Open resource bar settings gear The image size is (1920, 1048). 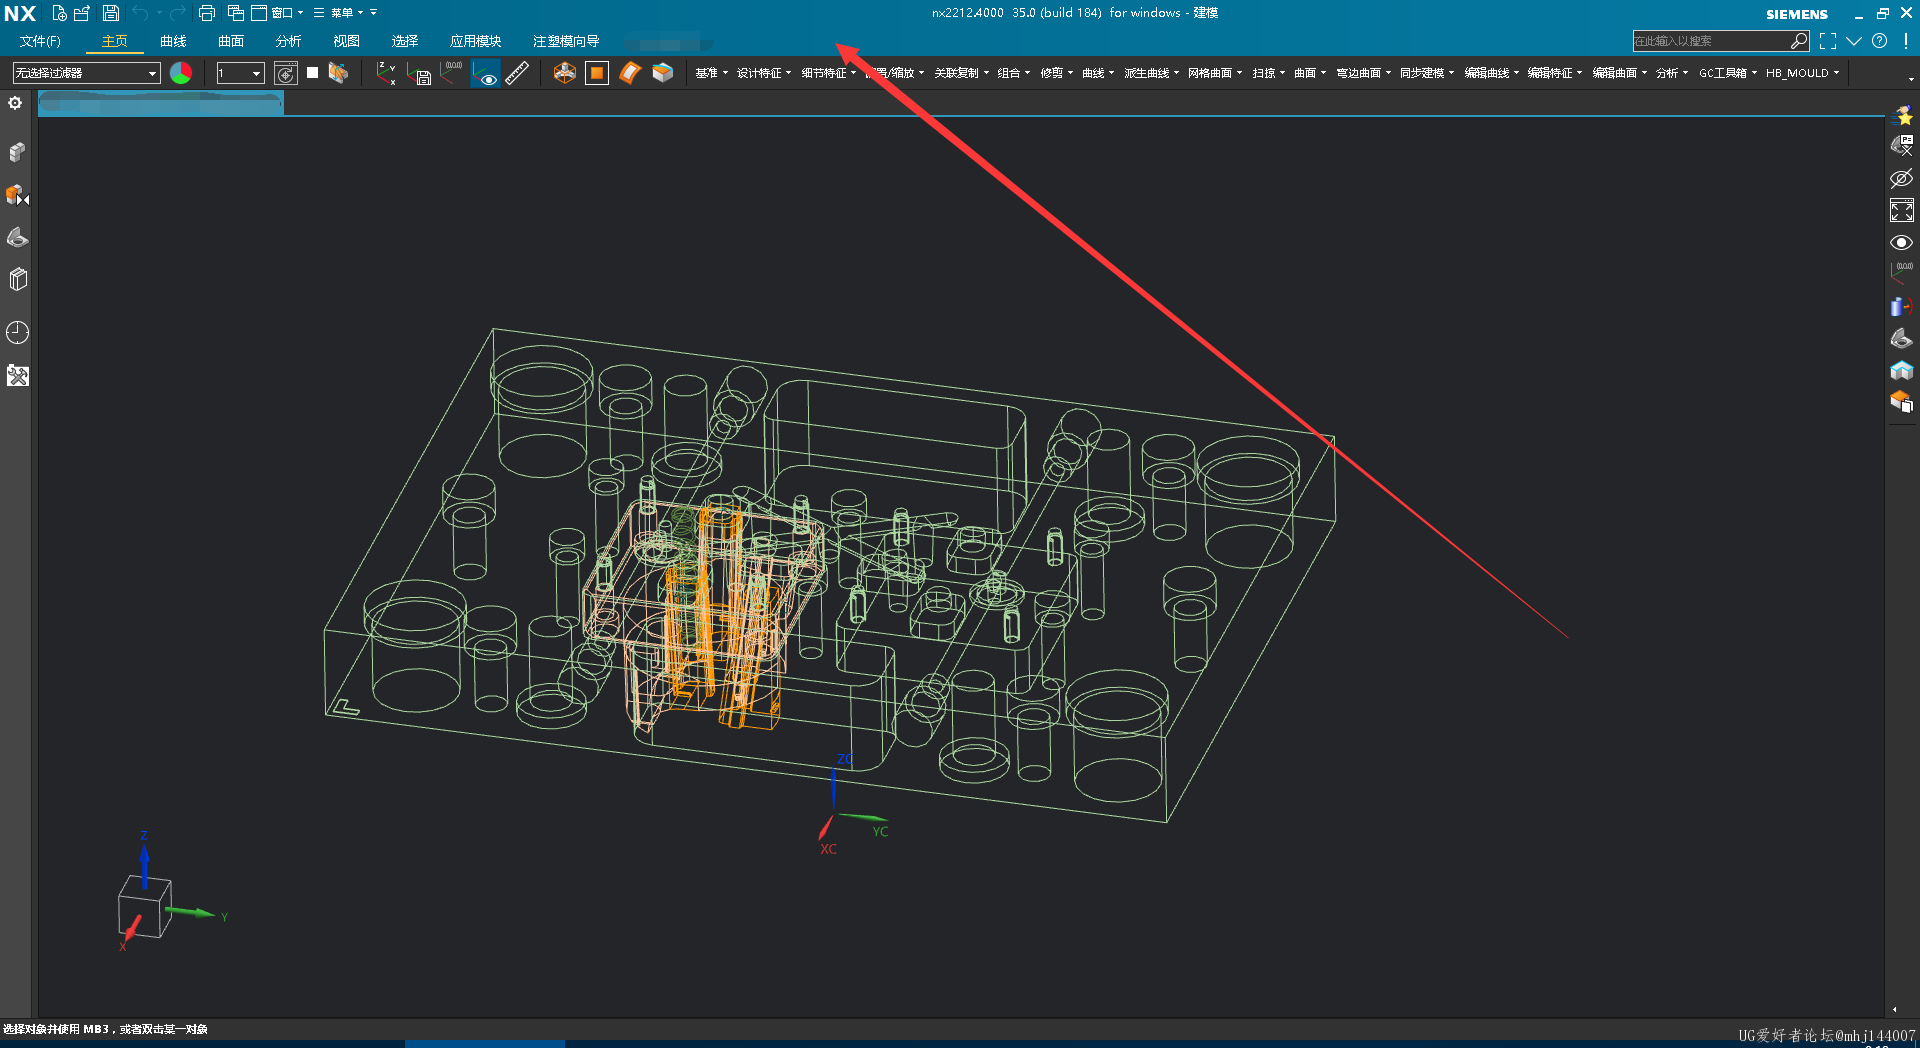click(x=15, y=103)
